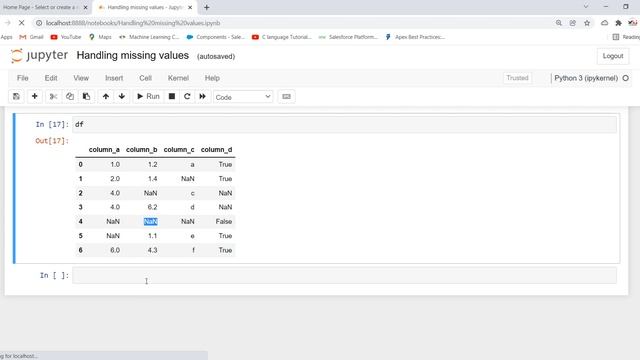
Task: Run the selected cell
Action: click(x=148, y=97)
